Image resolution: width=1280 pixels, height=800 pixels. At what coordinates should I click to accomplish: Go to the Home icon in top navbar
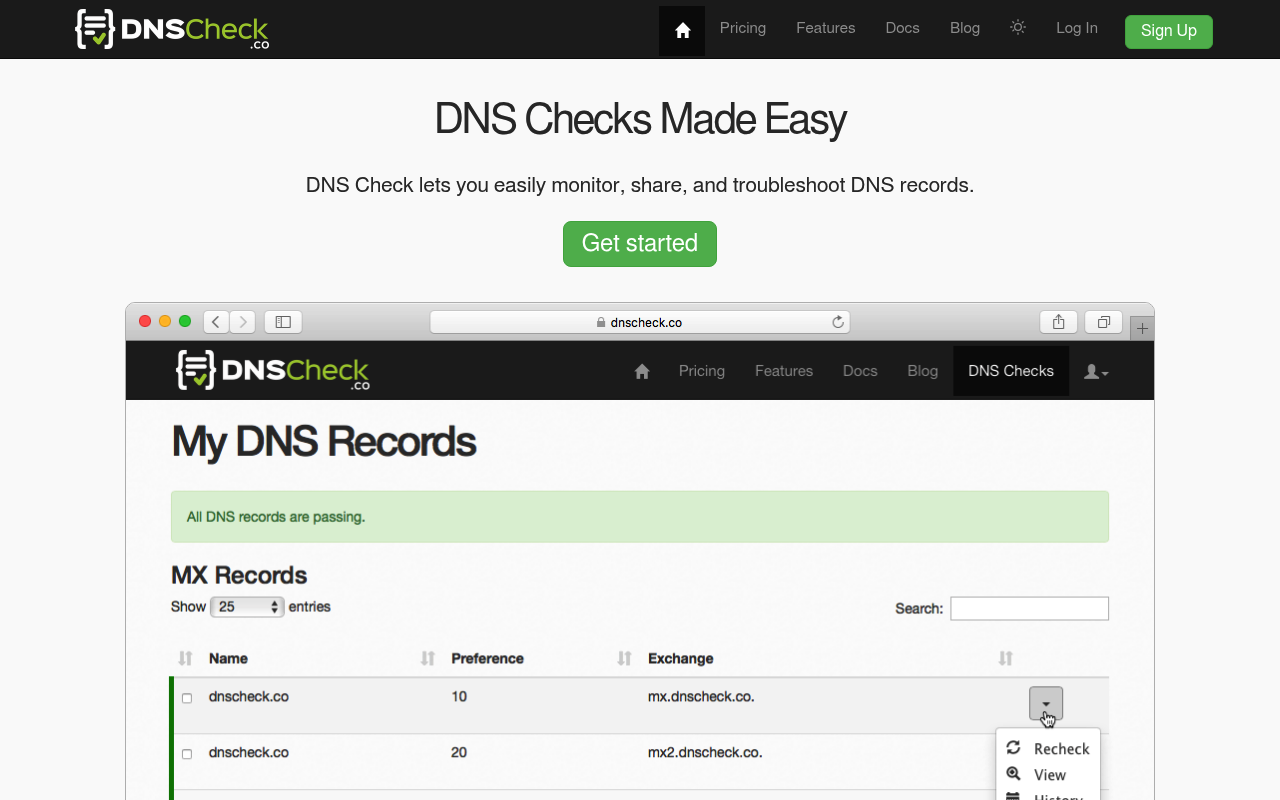[682, 30]
